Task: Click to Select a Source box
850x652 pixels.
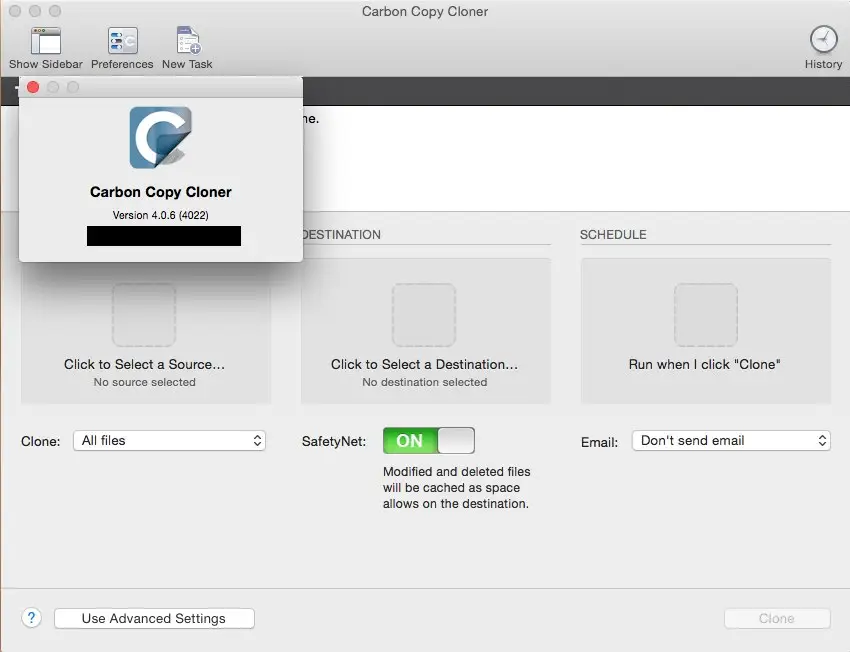Action: 145,331
